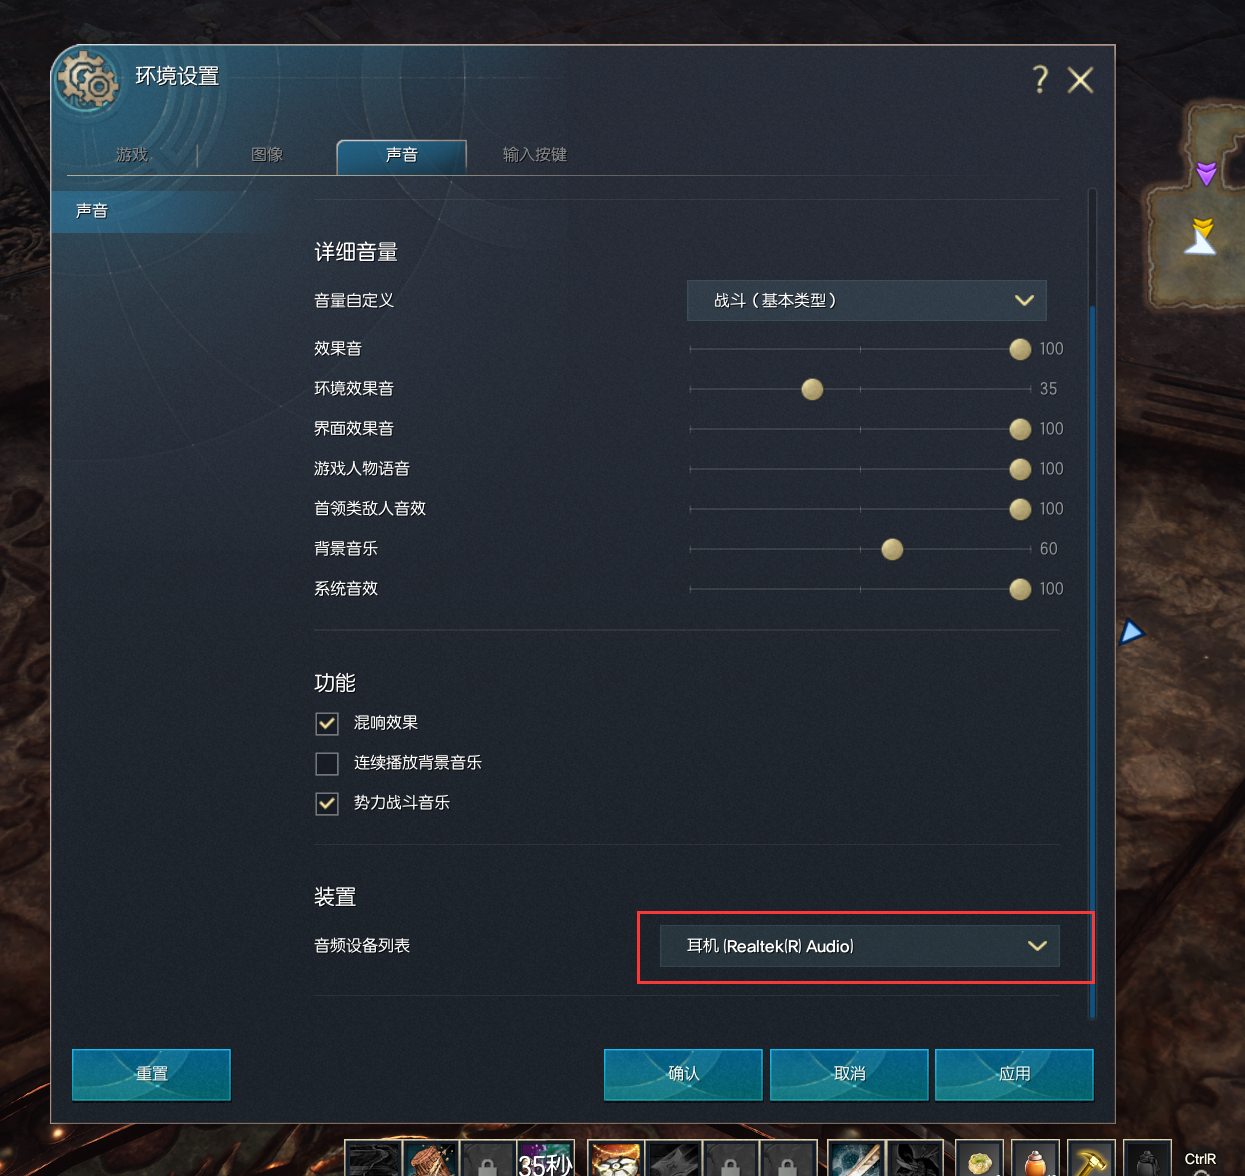Click the purple arrow marker on minimap
1245x1176 pixels.
[1206, 173]
